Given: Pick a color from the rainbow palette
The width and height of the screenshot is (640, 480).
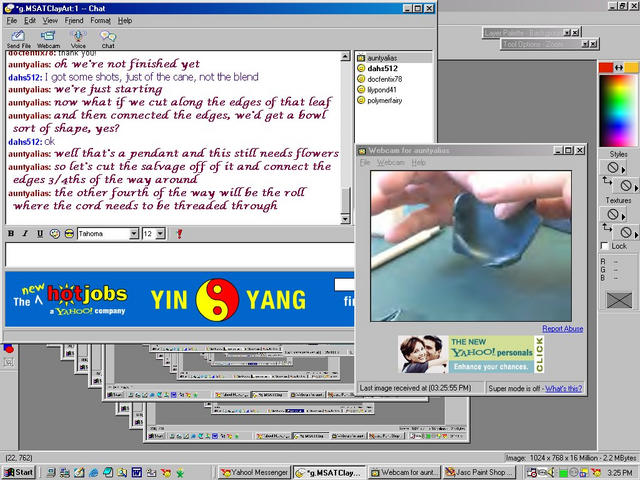Looking at the screenshot, I should click(618, 110).
